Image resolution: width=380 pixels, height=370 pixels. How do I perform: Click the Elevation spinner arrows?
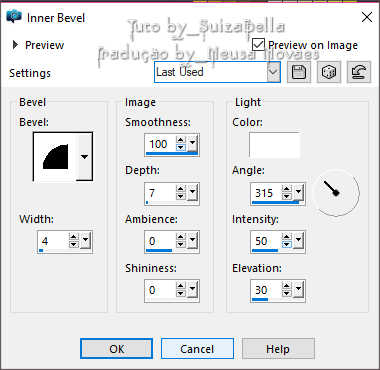click(287, 290)
